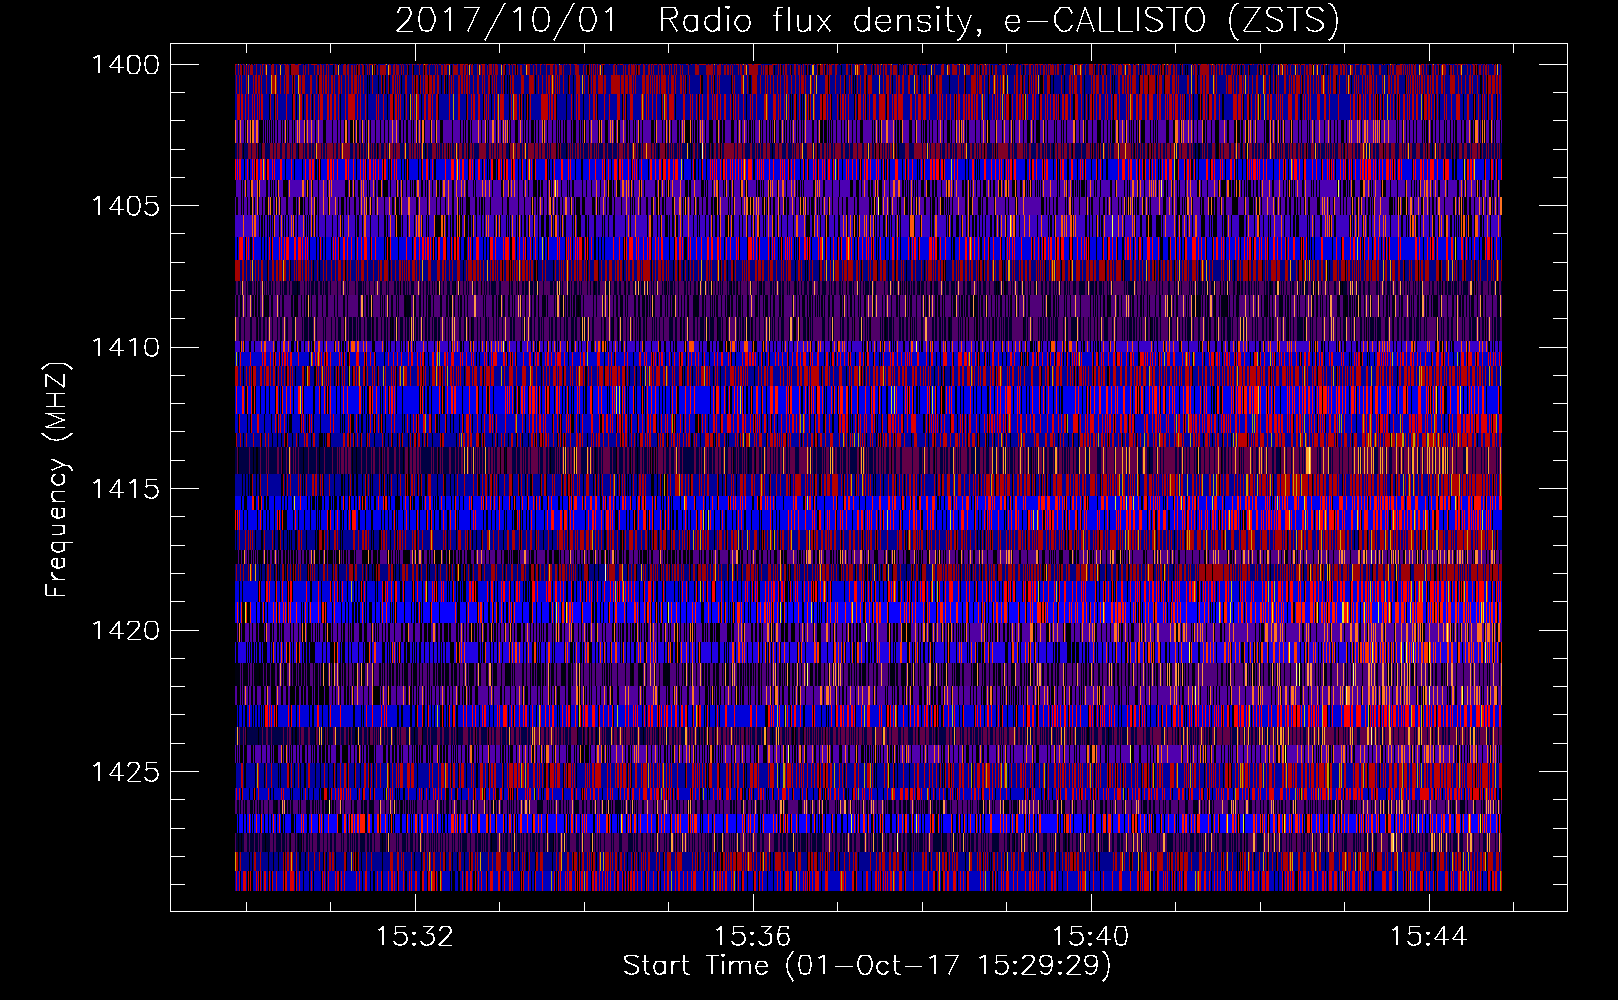
Task: Select the 1415 frequency axis label
Action: [125, 489]
